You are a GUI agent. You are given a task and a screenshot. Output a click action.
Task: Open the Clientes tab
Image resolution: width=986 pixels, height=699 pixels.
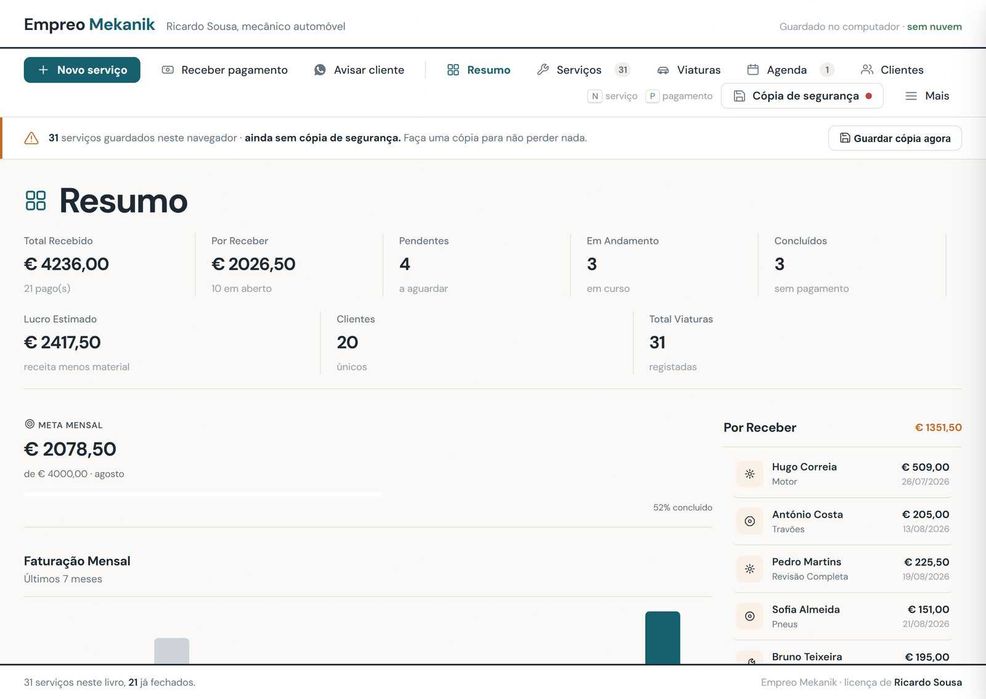pyautogui.click(x=892, y=70)
